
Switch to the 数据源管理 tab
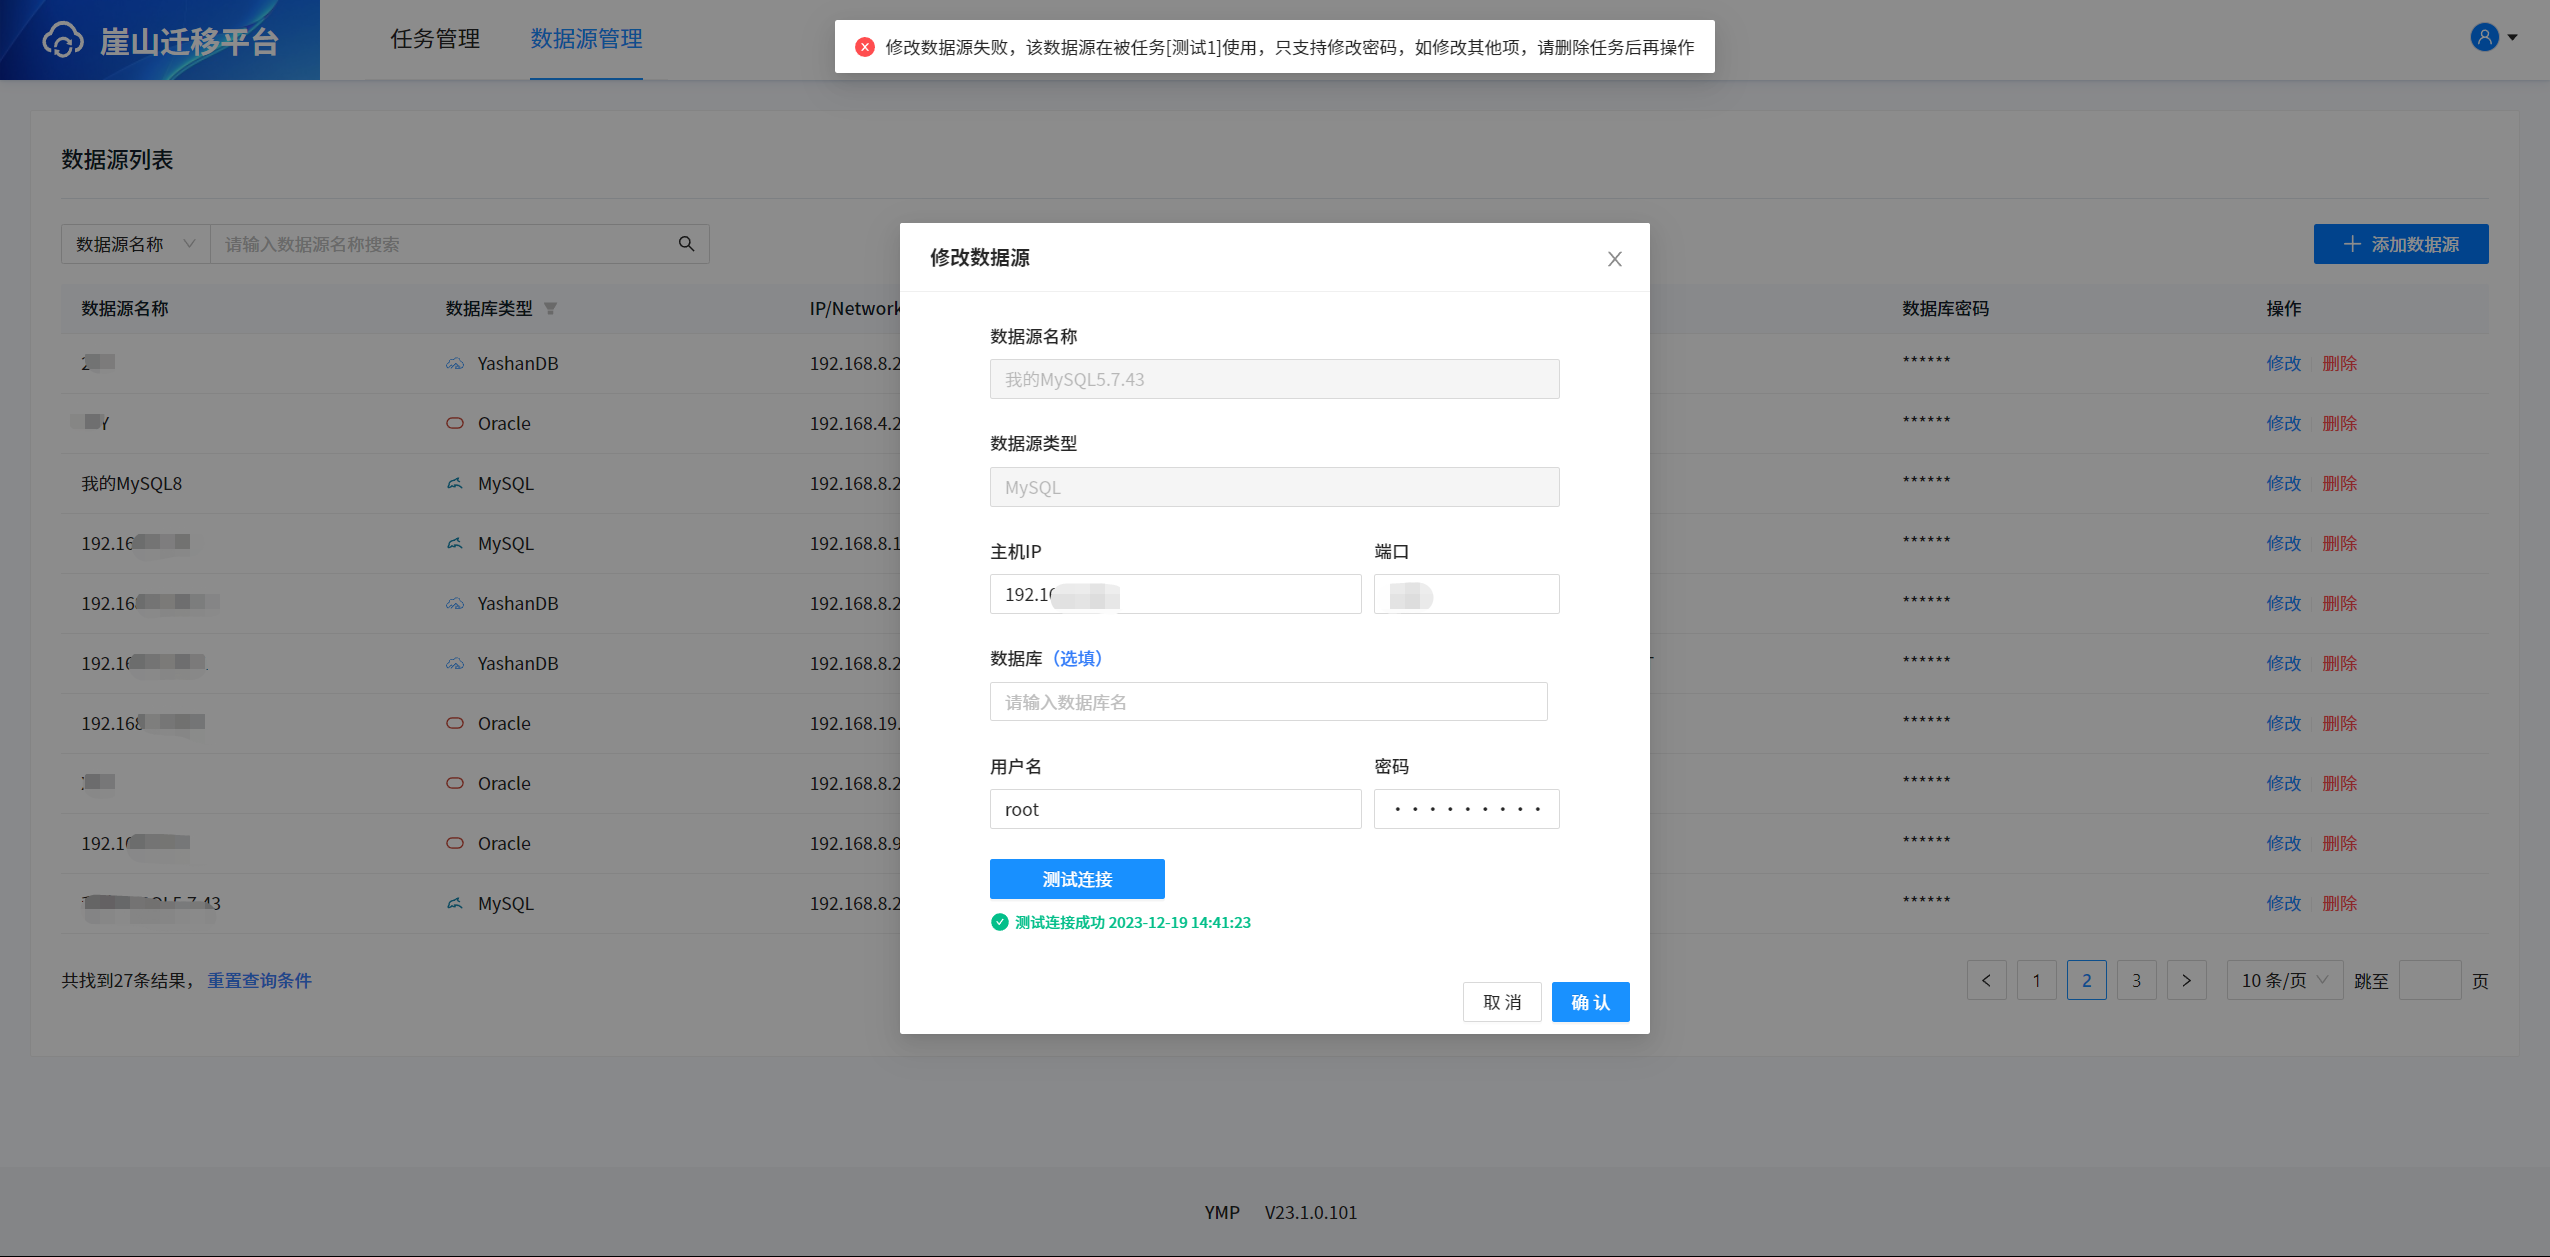[586, 39]
